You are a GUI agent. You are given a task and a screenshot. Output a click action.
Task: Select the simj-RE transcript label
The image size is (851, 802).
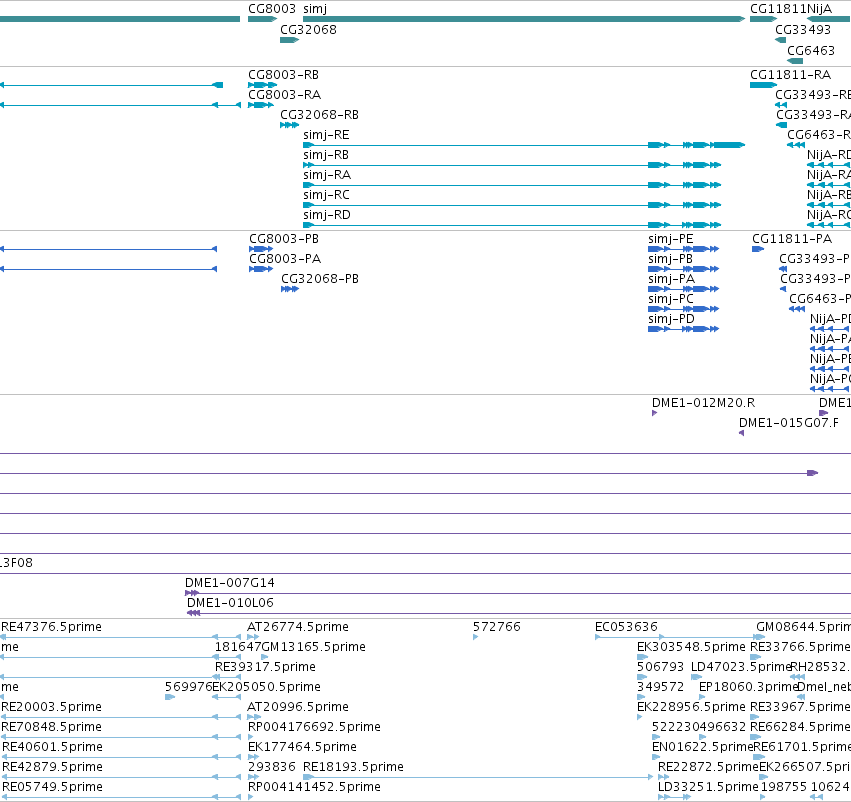coord(326,135)
